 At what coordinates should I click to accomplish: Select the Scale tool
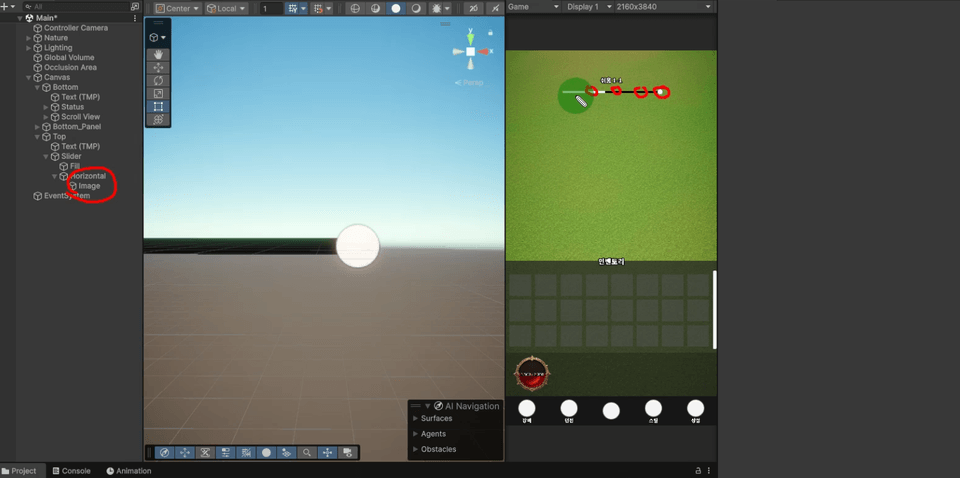pos(158,94)
